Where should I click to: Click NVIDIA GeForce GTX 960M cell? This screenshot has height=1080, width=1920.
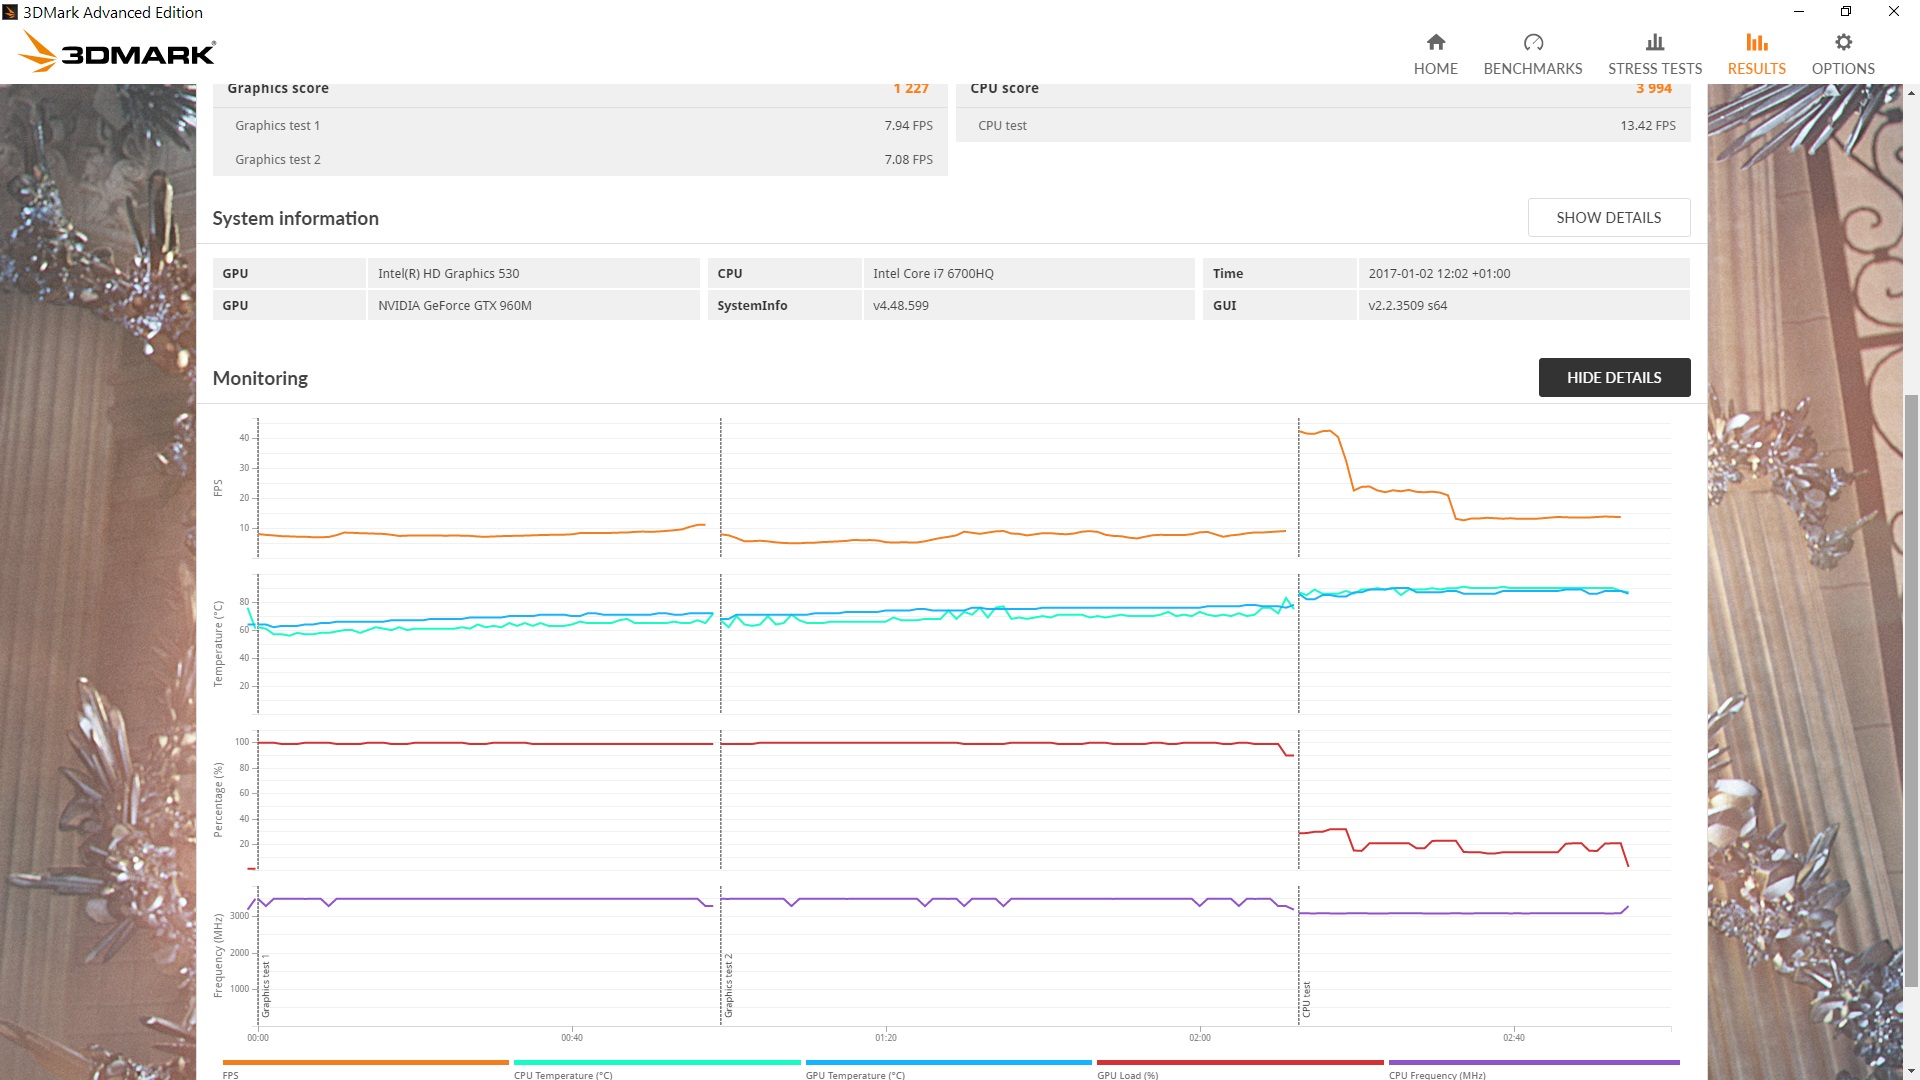[x=533, y=305]
